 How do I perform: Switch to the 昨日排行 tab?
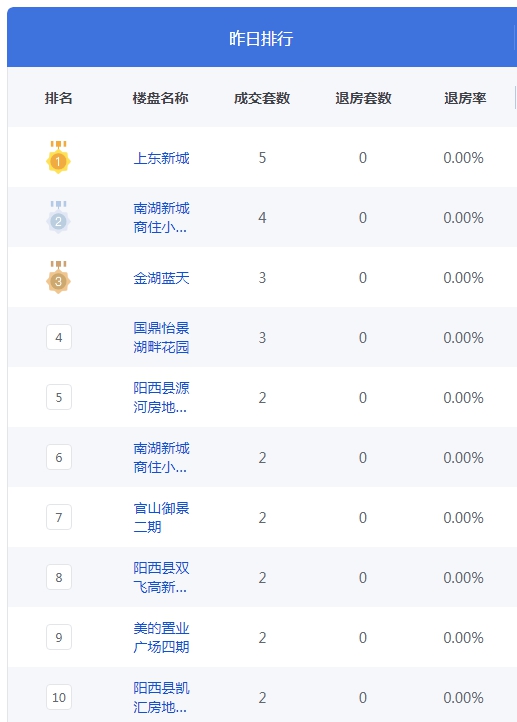coord(261,38)
